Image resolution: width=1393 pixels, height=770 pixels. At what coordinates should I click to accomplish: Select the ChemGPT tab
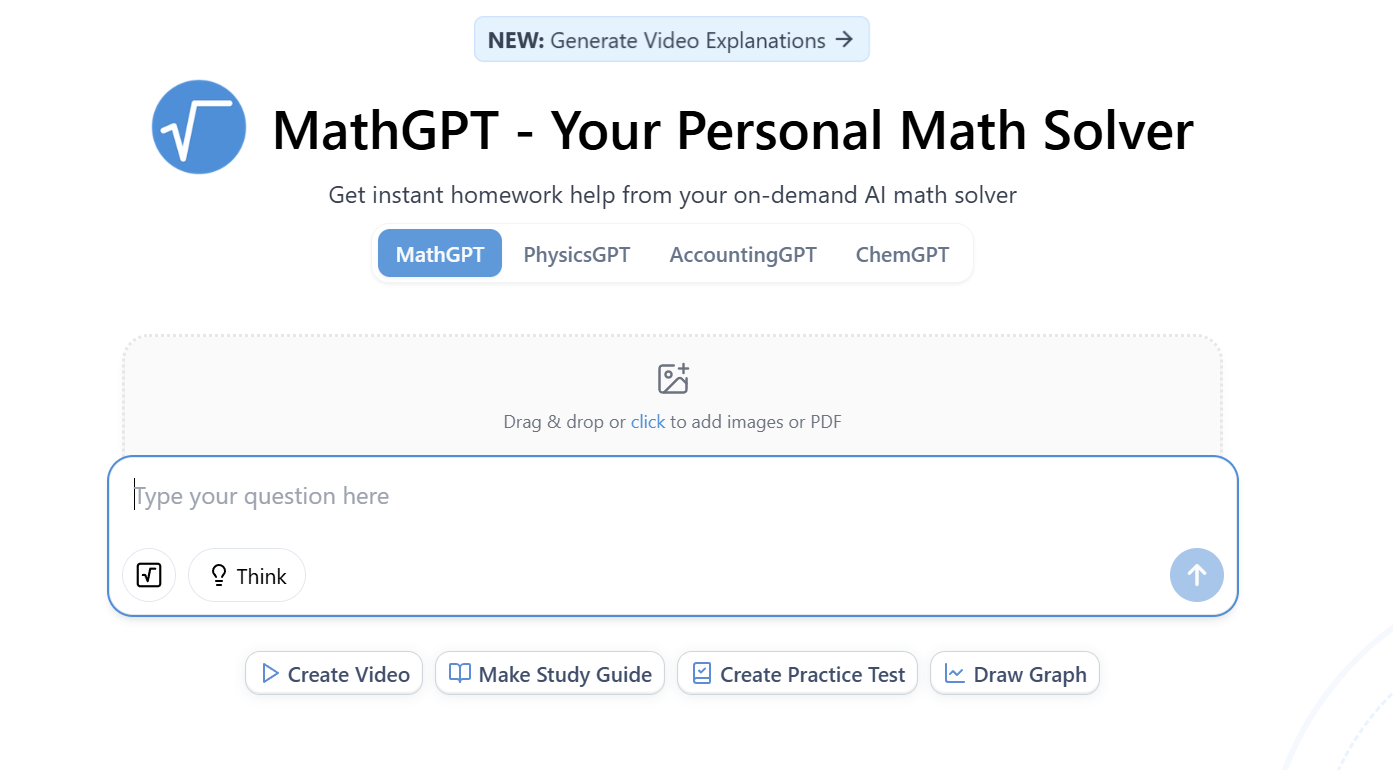tap(902, 254)
